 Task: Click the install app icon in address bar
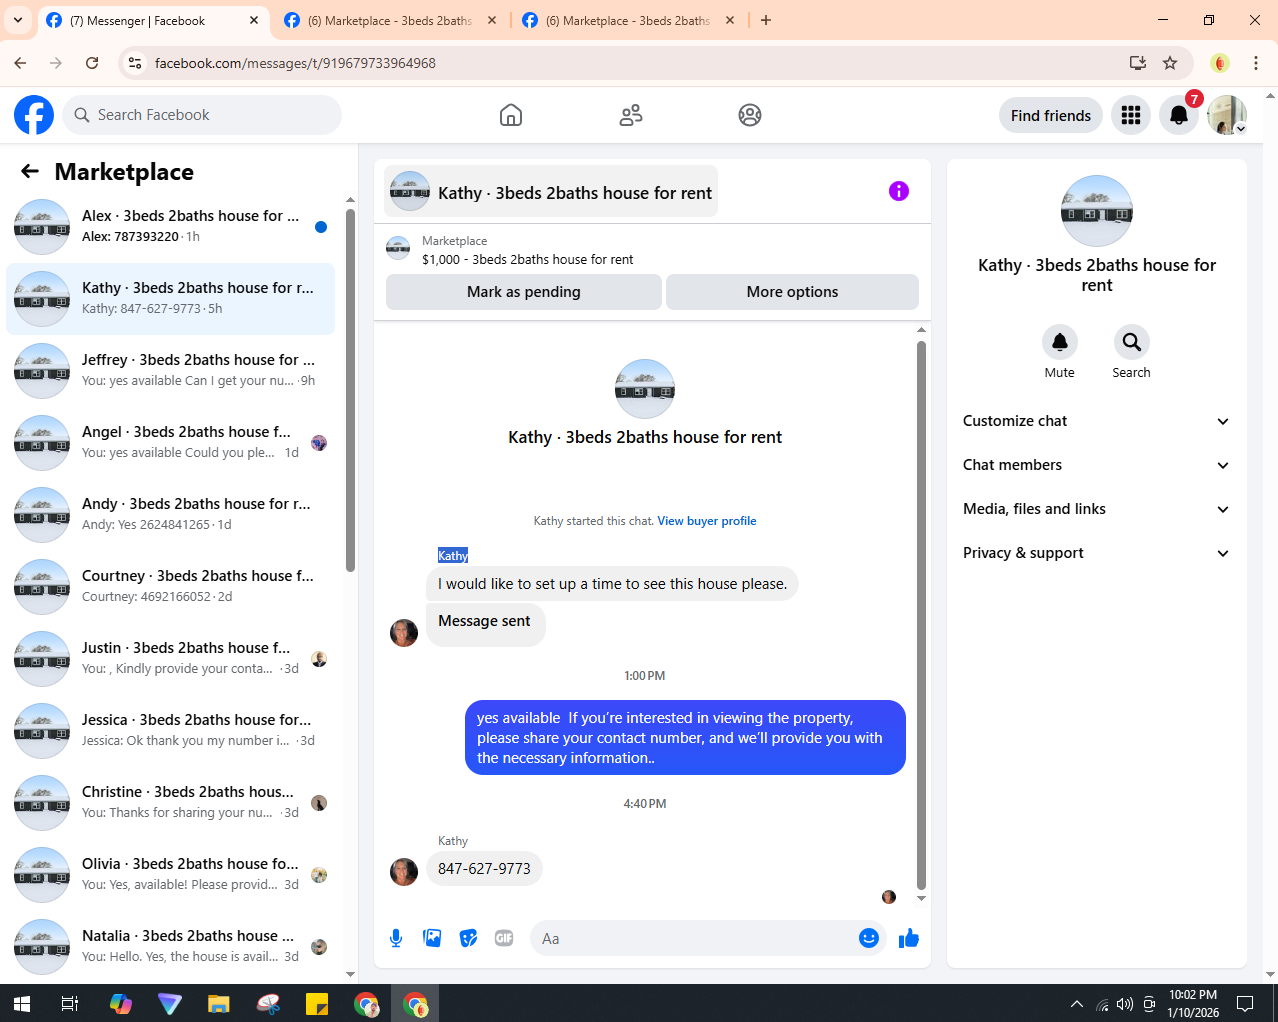point(1138,63)
